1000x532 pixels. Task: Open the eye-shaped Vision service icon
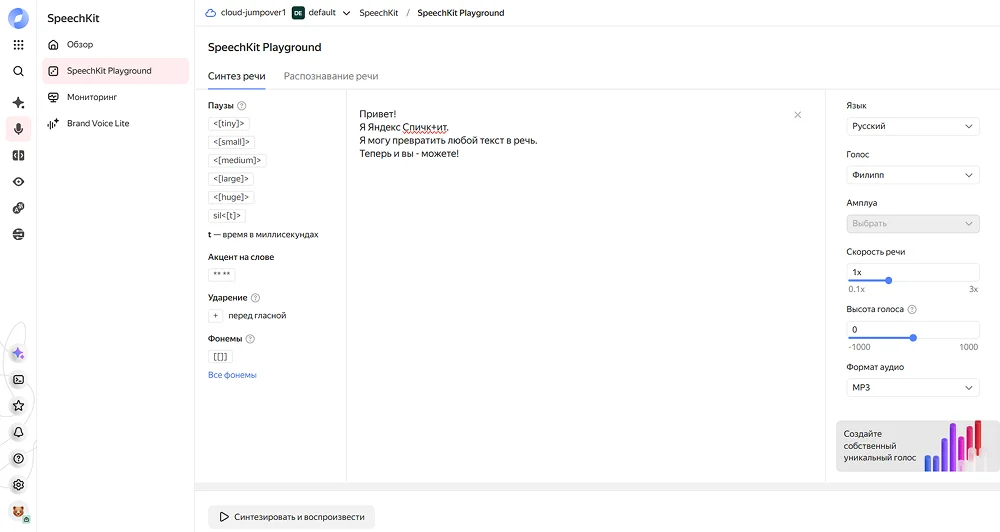pos(18,182)
